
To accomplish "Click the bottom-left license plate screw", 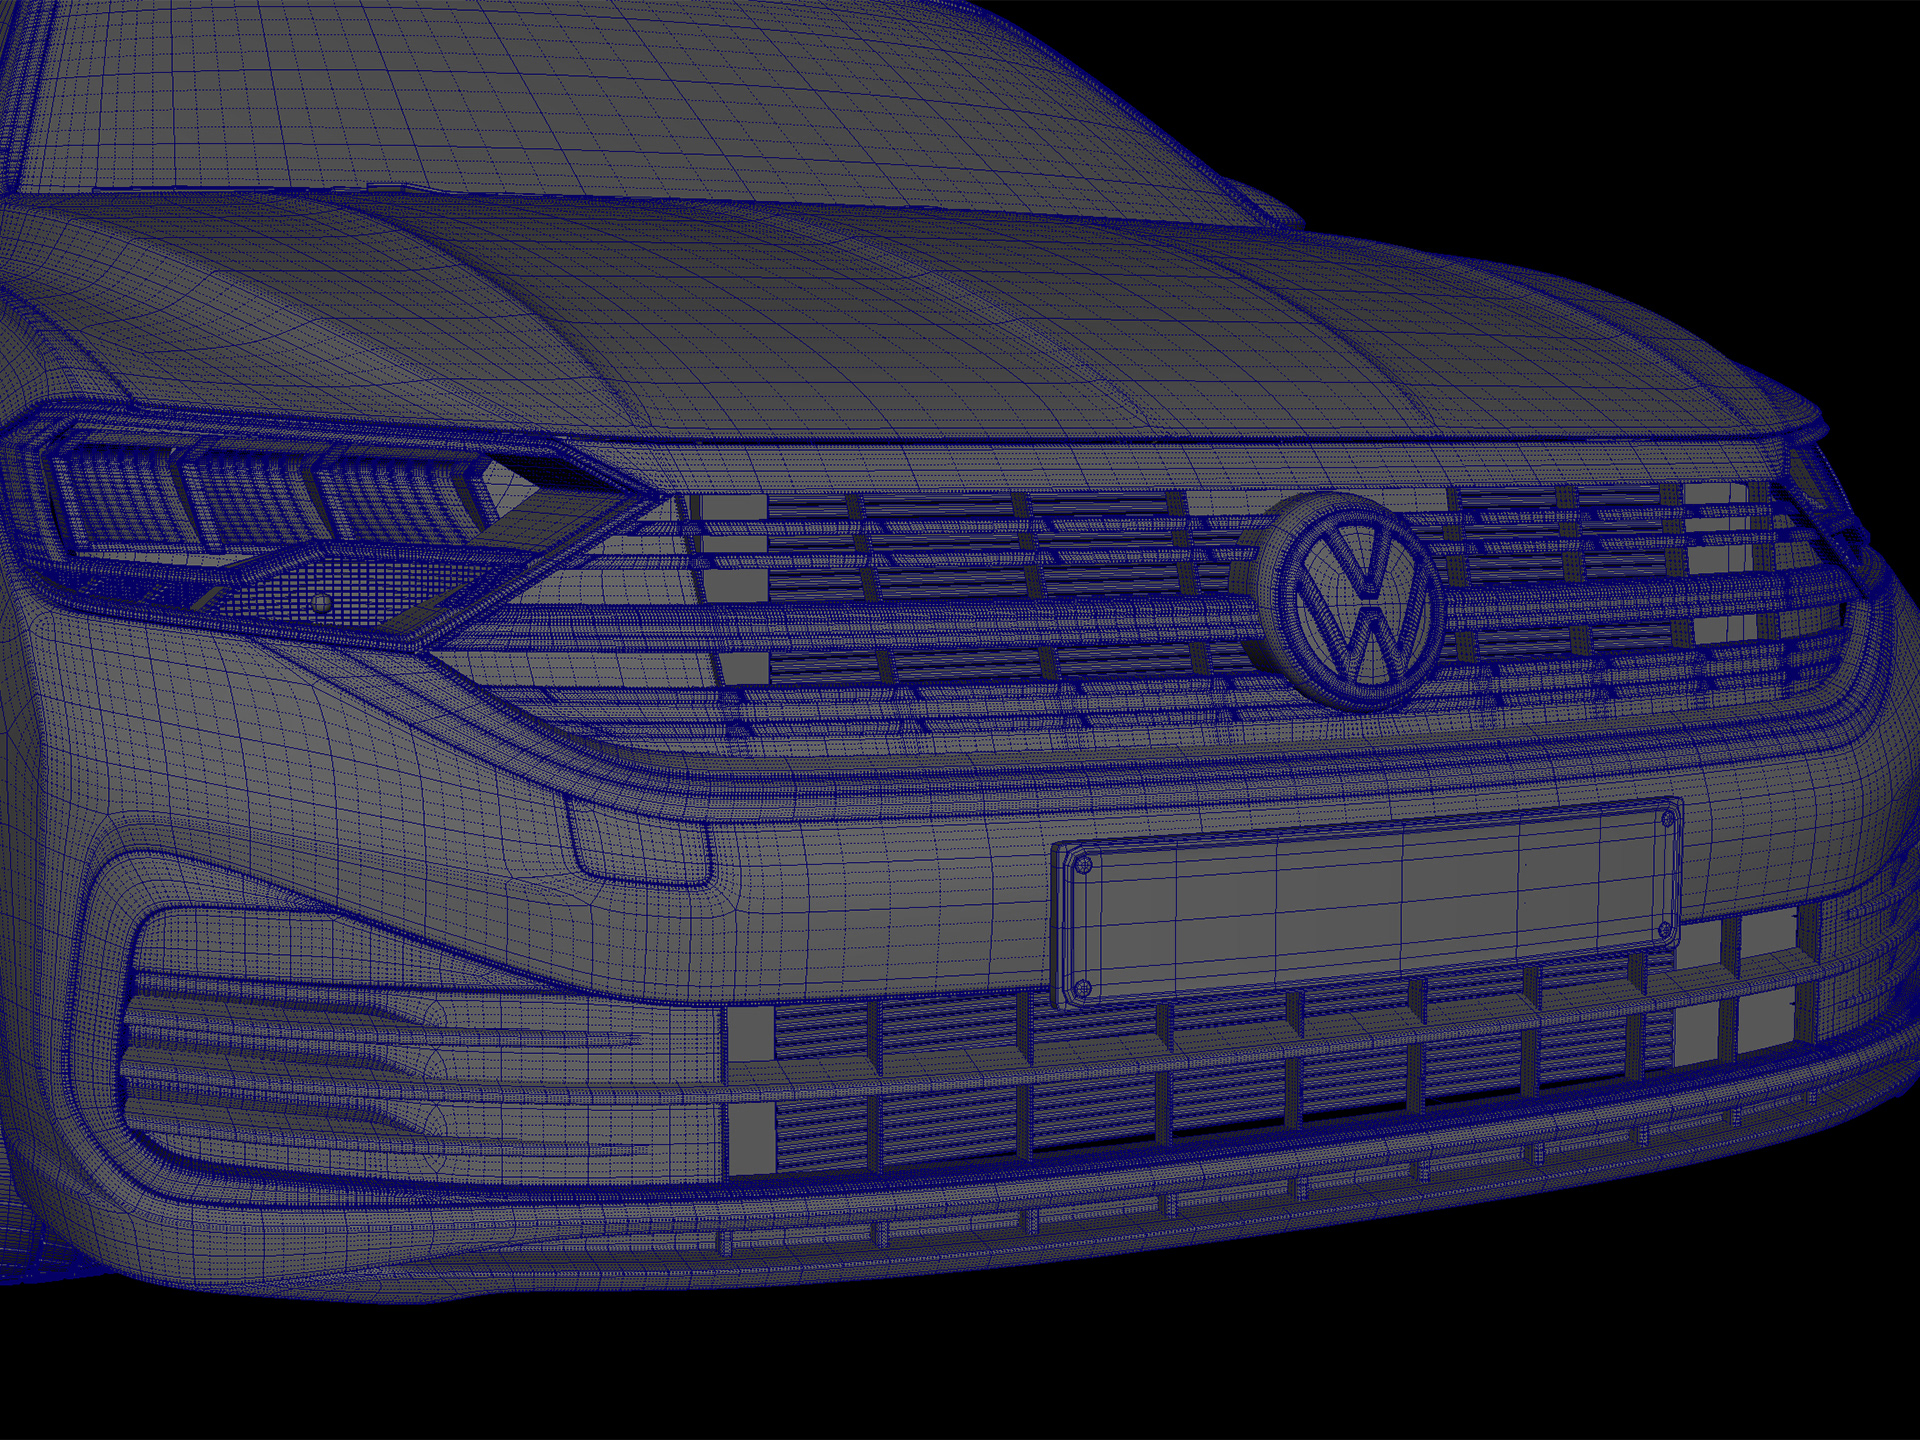I will tap(1081, 989).
